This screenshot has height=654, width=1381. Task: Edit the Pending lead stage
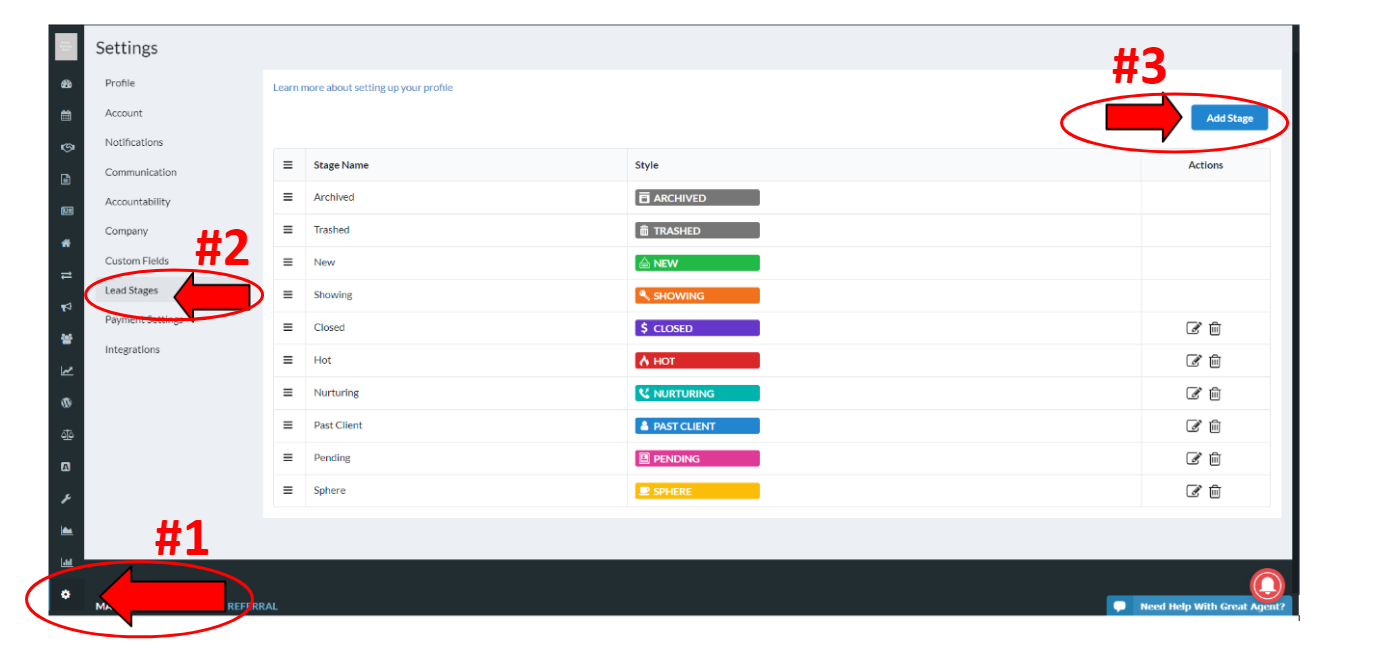click(1193, 458)
